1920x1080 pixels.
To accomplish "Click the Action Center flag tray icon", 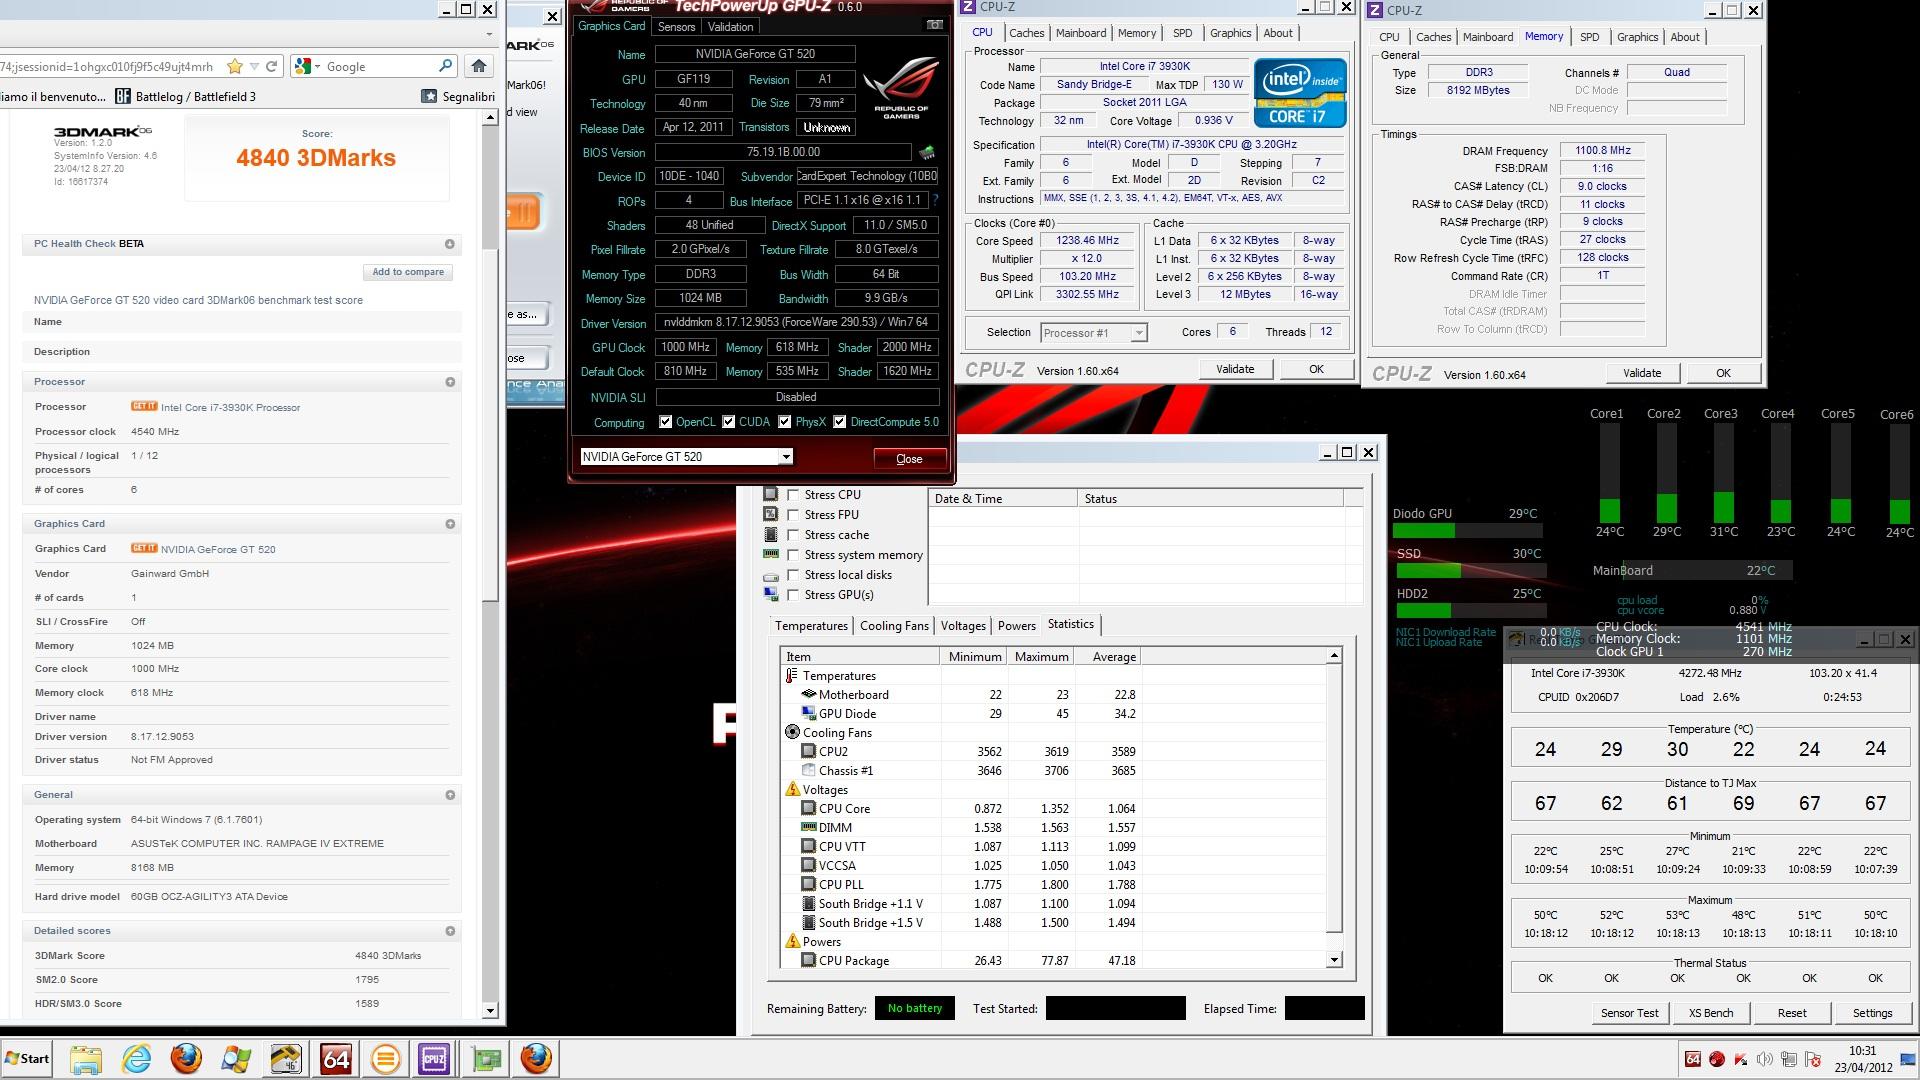I will [x=1813, y=1059].
